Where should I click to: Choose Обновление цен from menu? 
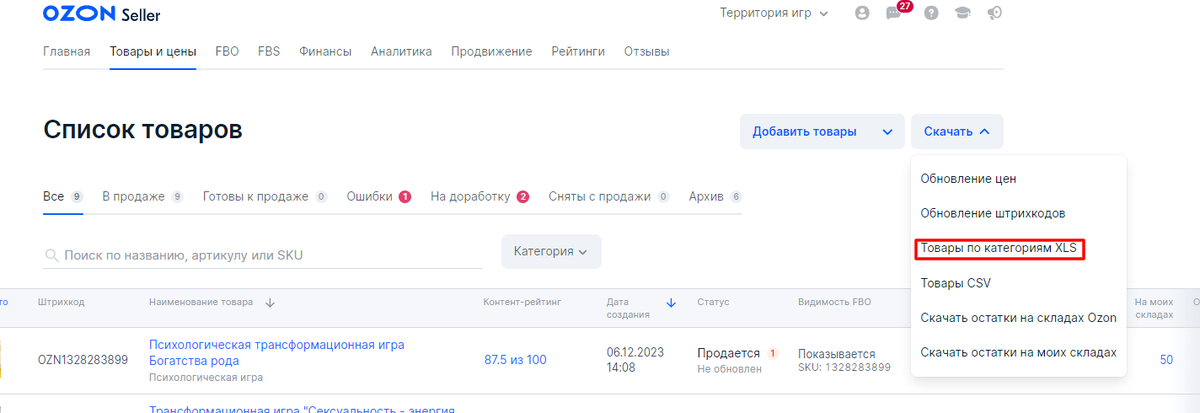[968, 178]
